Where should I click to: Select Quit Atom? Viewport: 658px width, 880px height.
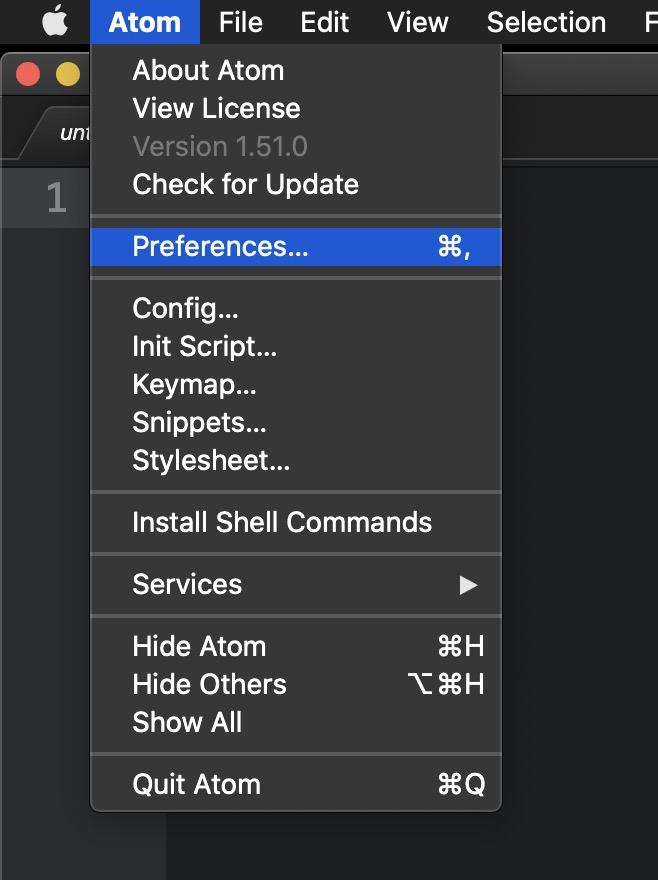[196, 784]
